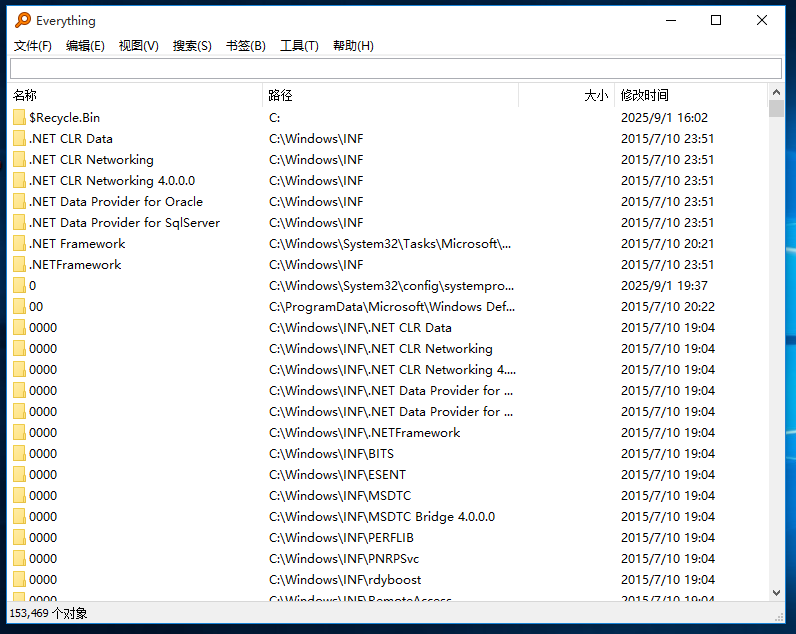This screenshot has width=796, height=634.
Task: Open the 文件(F) menu
Action: pos(33,46)
